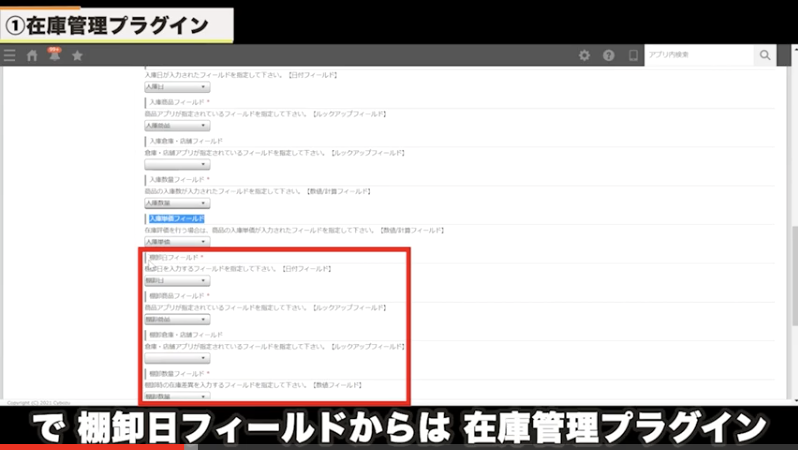The height and width of the screenshot is (450, 798).
Task: Expand the 入庫商品 field dropdown
Action: point(177,126)
